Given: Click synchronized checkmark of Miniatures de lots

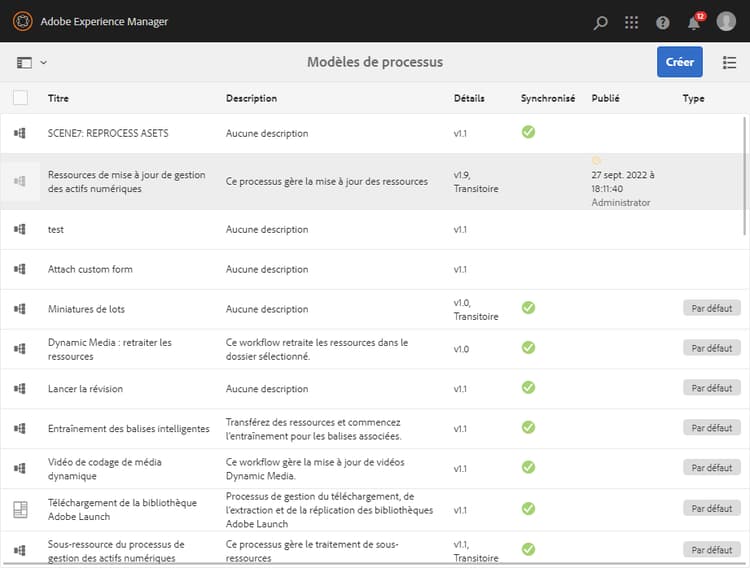Looking at the screenshot, I should 528,307.
